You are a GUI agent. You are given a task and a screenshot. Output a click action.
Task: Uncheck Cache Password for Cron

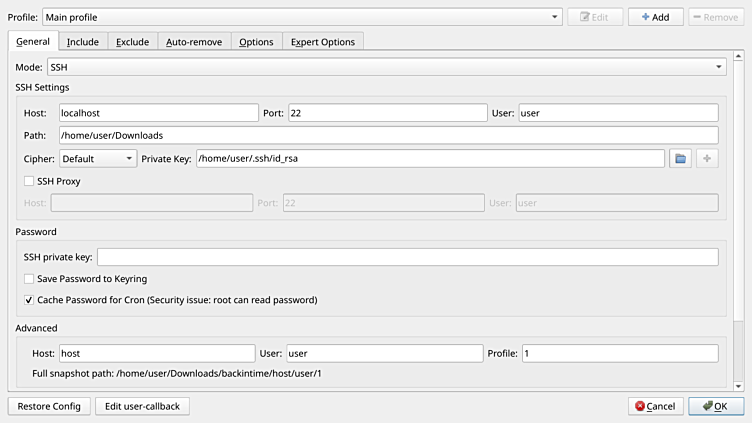(x=29, y=299)
